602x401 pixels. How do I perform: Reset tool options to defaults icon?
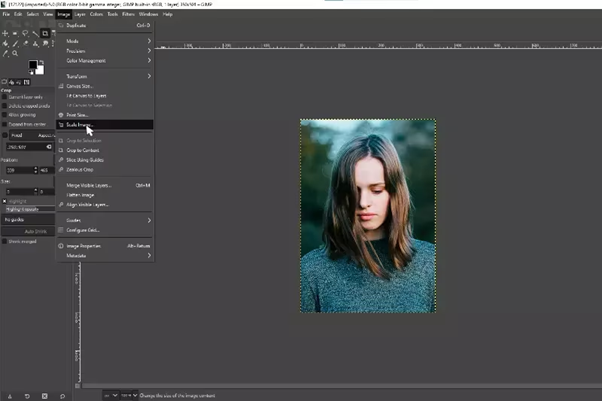point(62,396)
